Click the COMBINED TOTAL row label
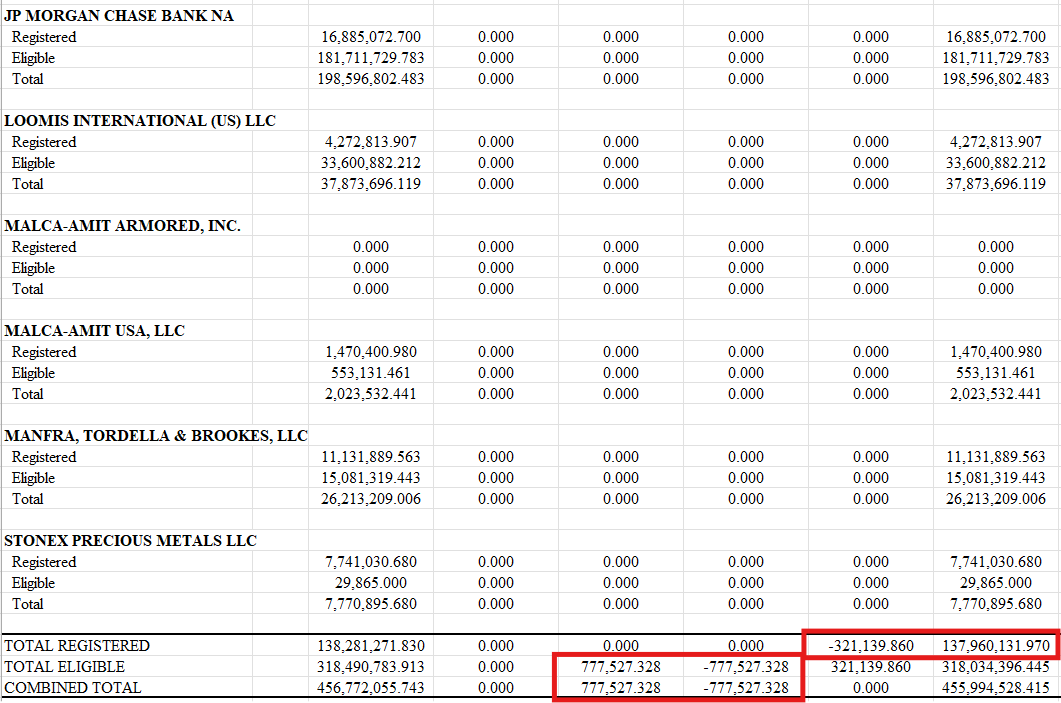 [x=73, y=688]
